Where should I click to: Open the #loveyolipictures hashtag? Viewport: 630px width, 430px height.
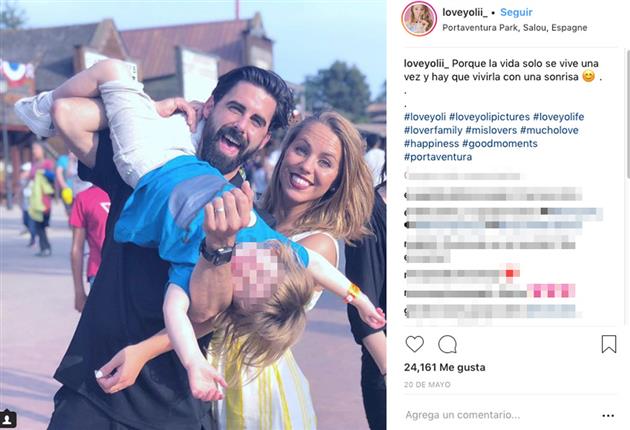pos(489,117)
